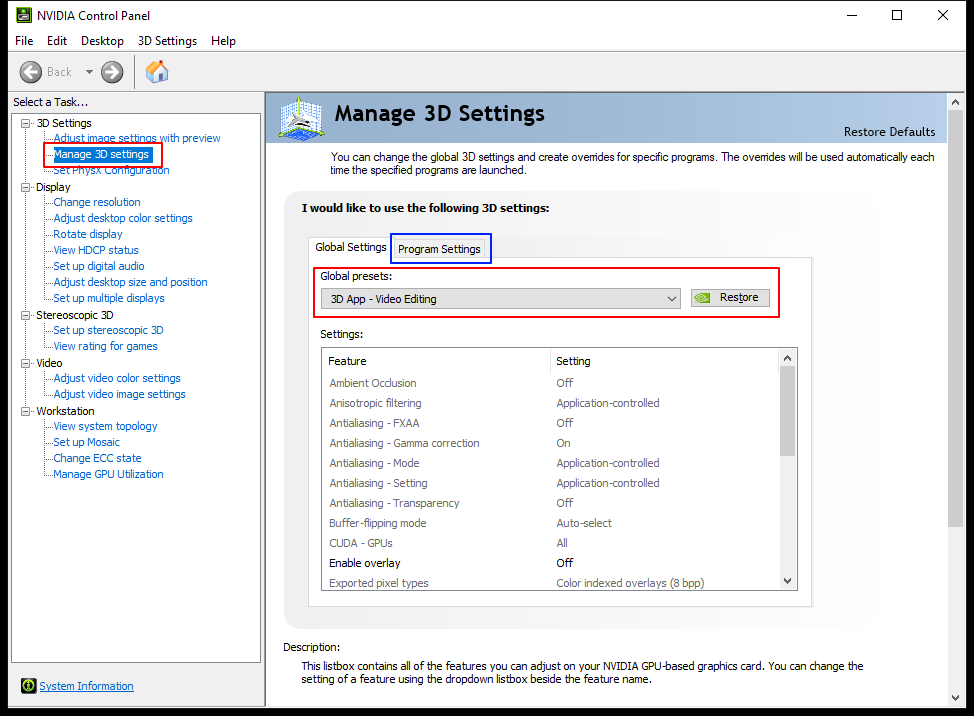974x716 pixels.
Task: Click the NVIDIA Control Panel title icon
Action: (24, 15)
